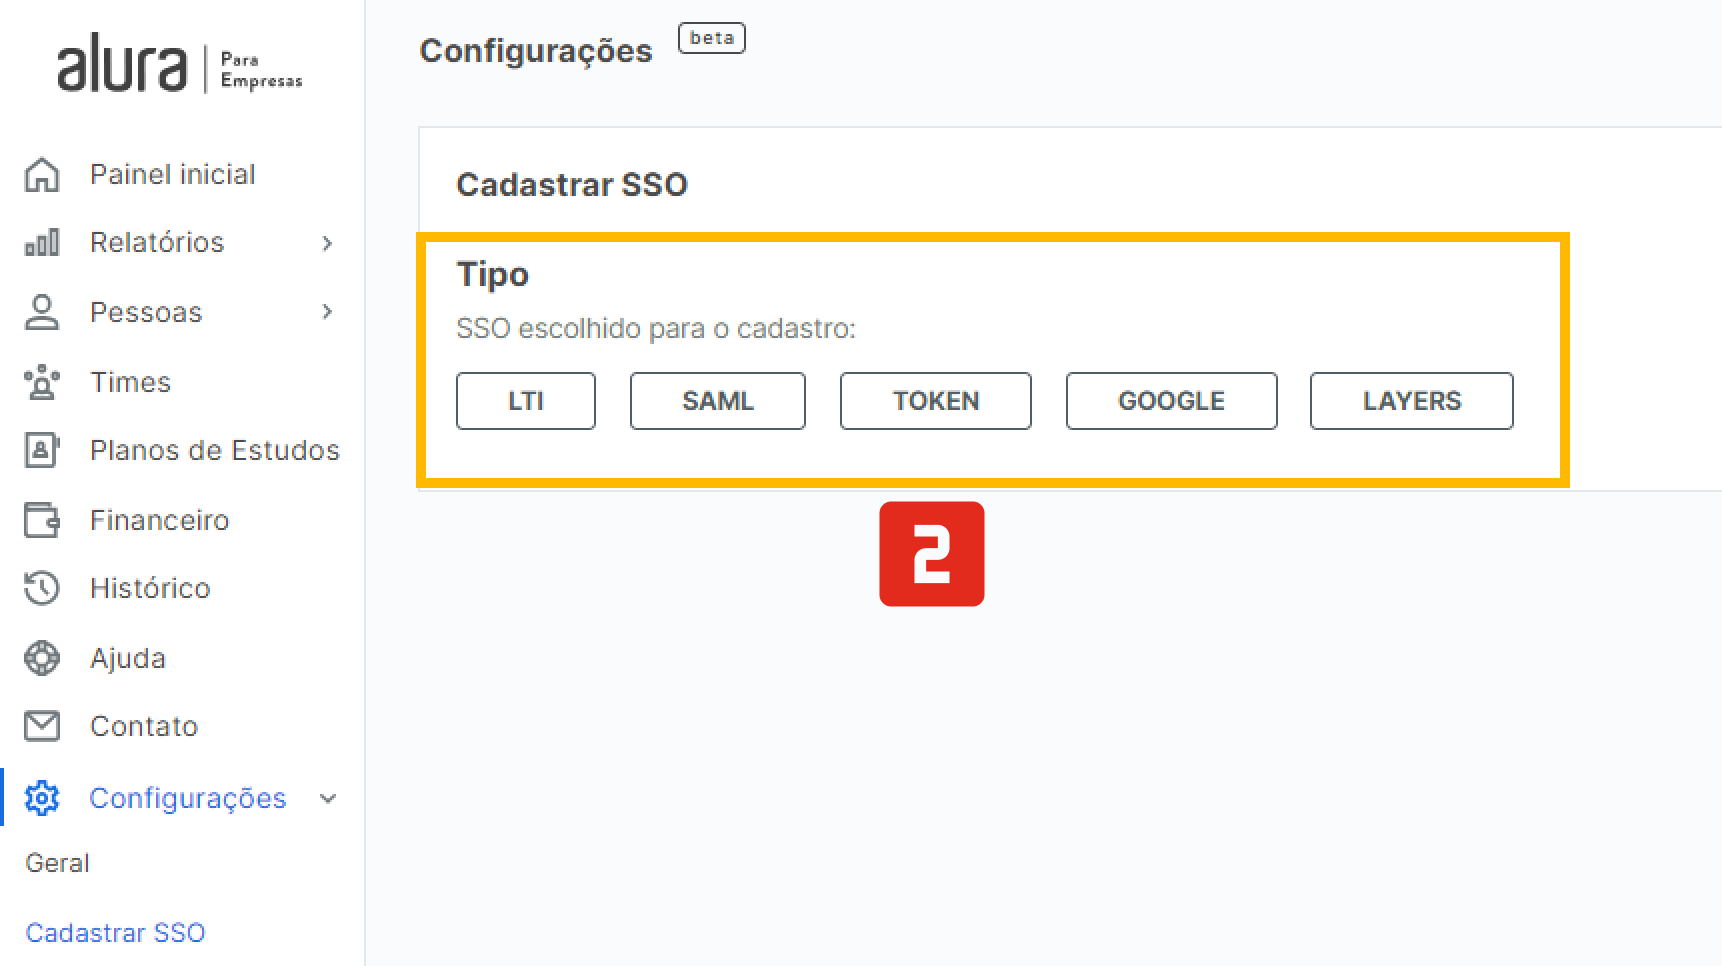
Task: Click the Times team icon
Action: [x=42, y=382]
